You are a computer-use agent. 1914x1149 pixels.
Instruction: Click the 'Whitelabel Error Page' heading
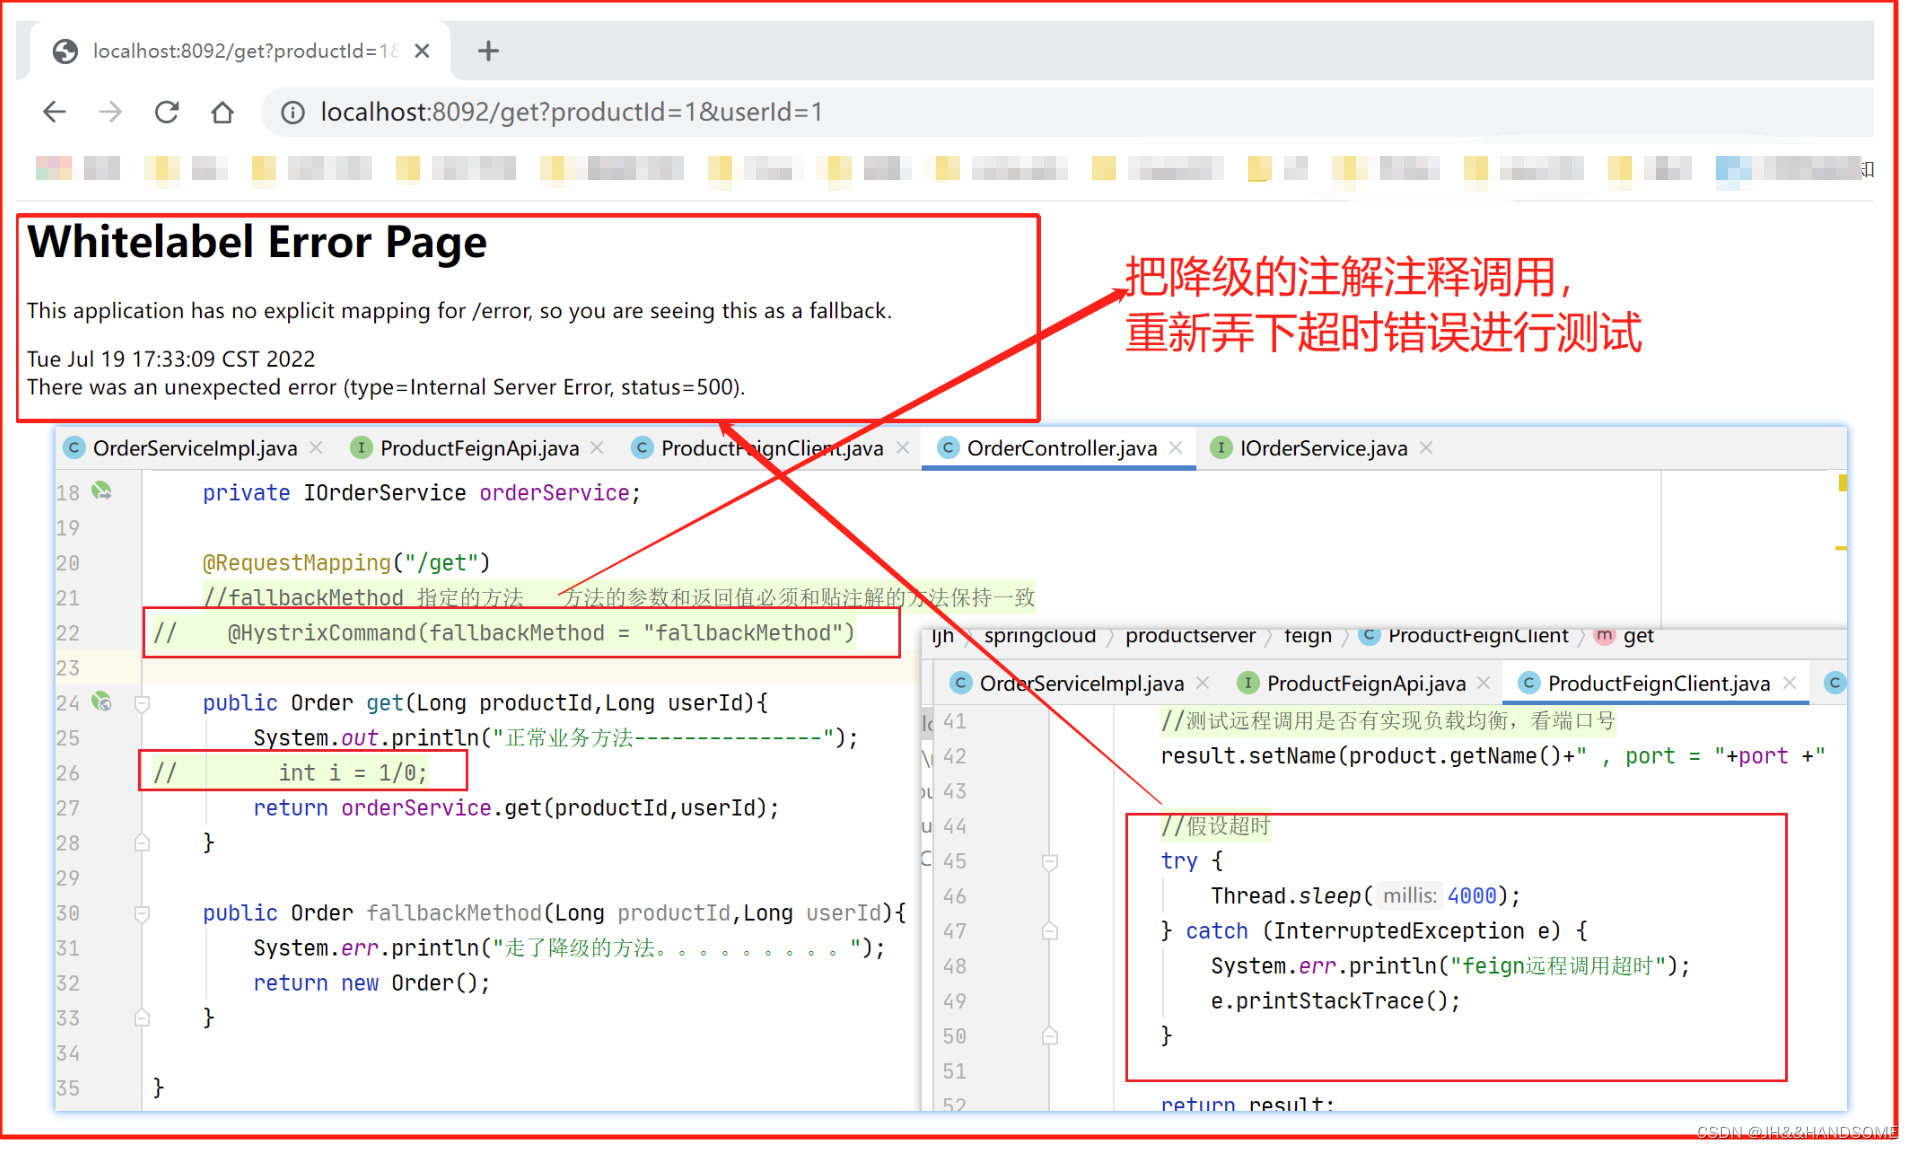point(257,243)
